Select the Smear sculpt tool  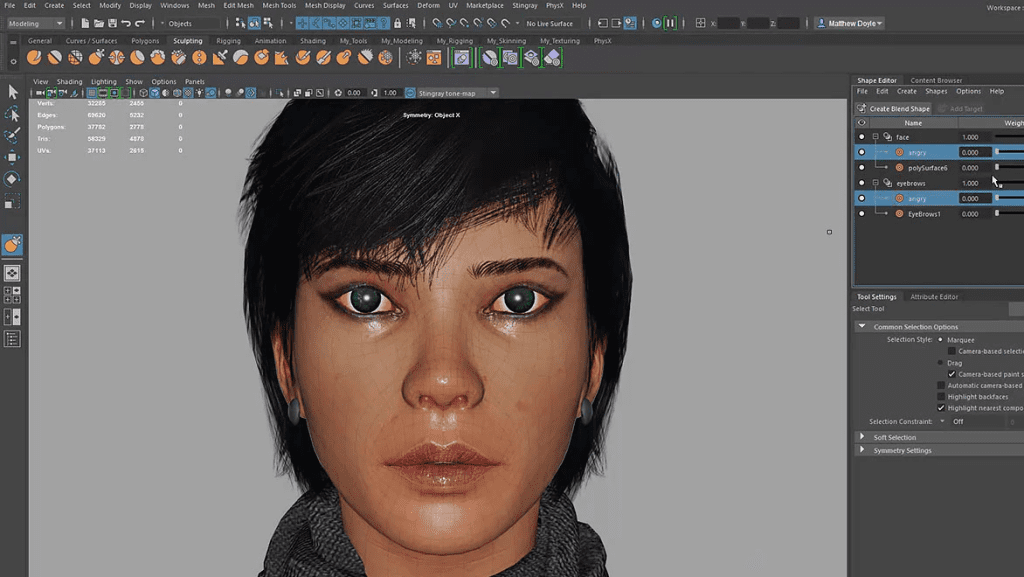[x=323, y=58]
